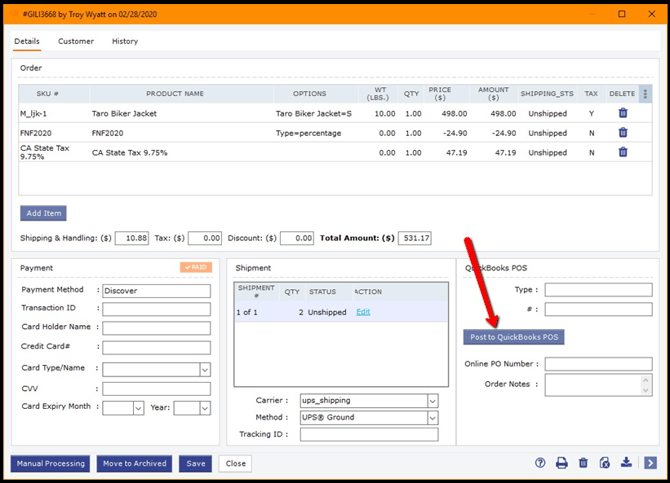Click the Move to Archived button
Viewport: 670px width, 483px height.
135,464
